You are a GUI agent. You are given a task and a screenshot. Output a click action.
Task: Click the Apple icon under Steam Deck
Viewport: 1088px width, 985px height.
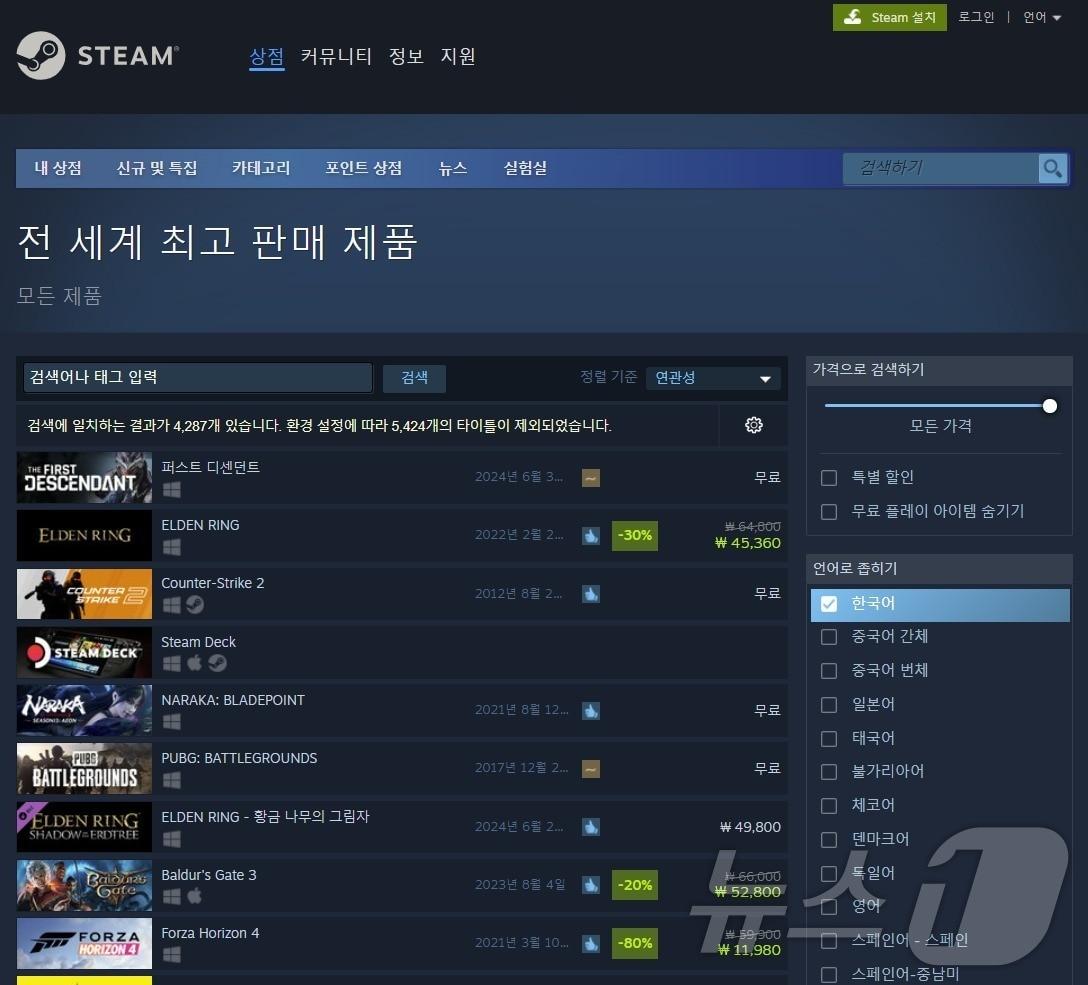(x=195, y=663)
